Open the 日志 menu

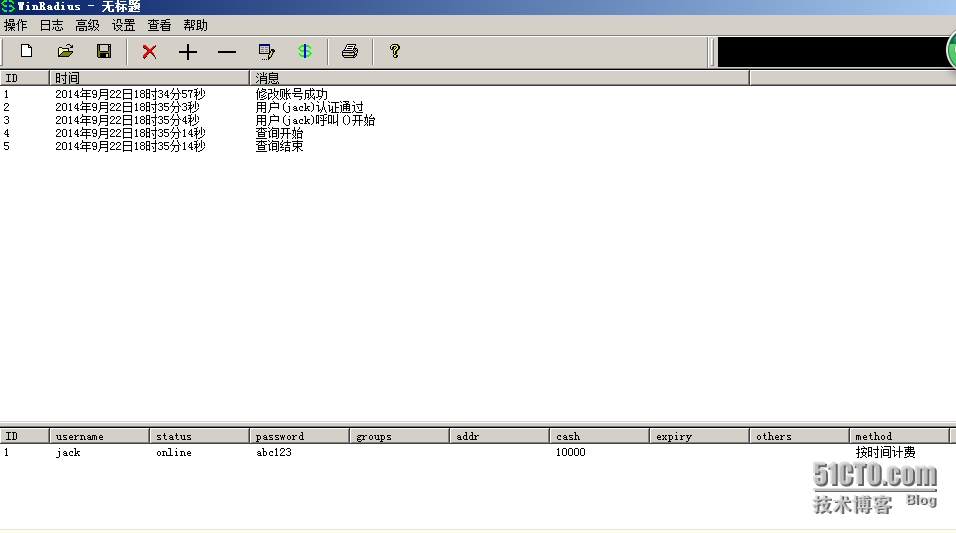(51, 26)
